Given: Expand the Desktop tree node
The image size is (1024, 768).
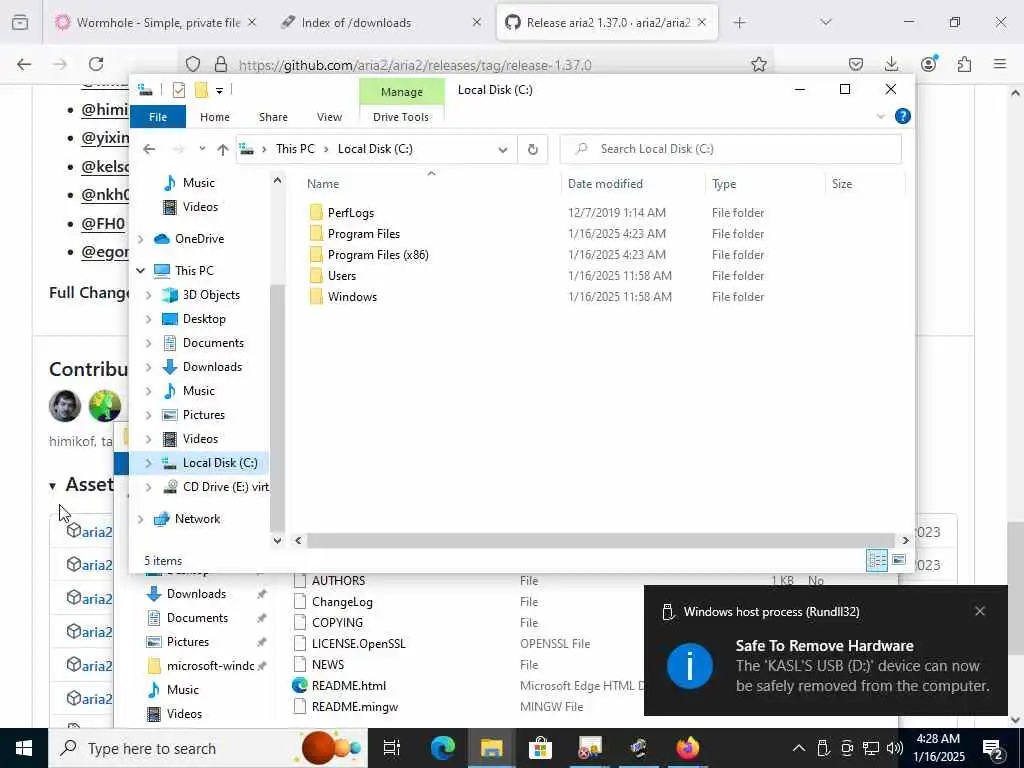Looking at the screenshot, I should [x=148, y=319].
